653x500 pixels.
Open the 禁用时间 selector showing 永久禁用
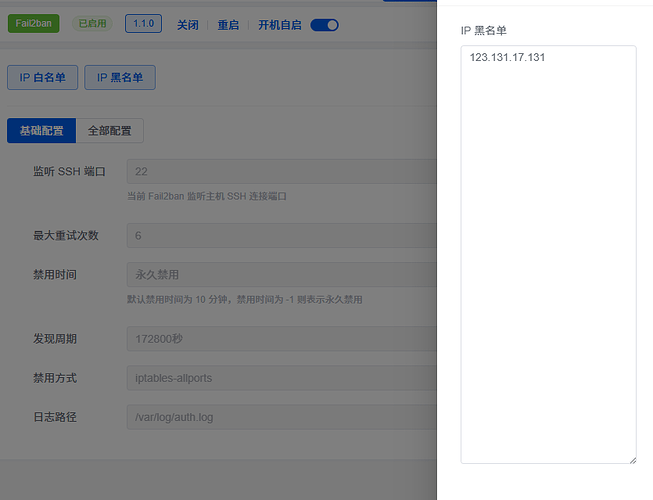[280, 274]
